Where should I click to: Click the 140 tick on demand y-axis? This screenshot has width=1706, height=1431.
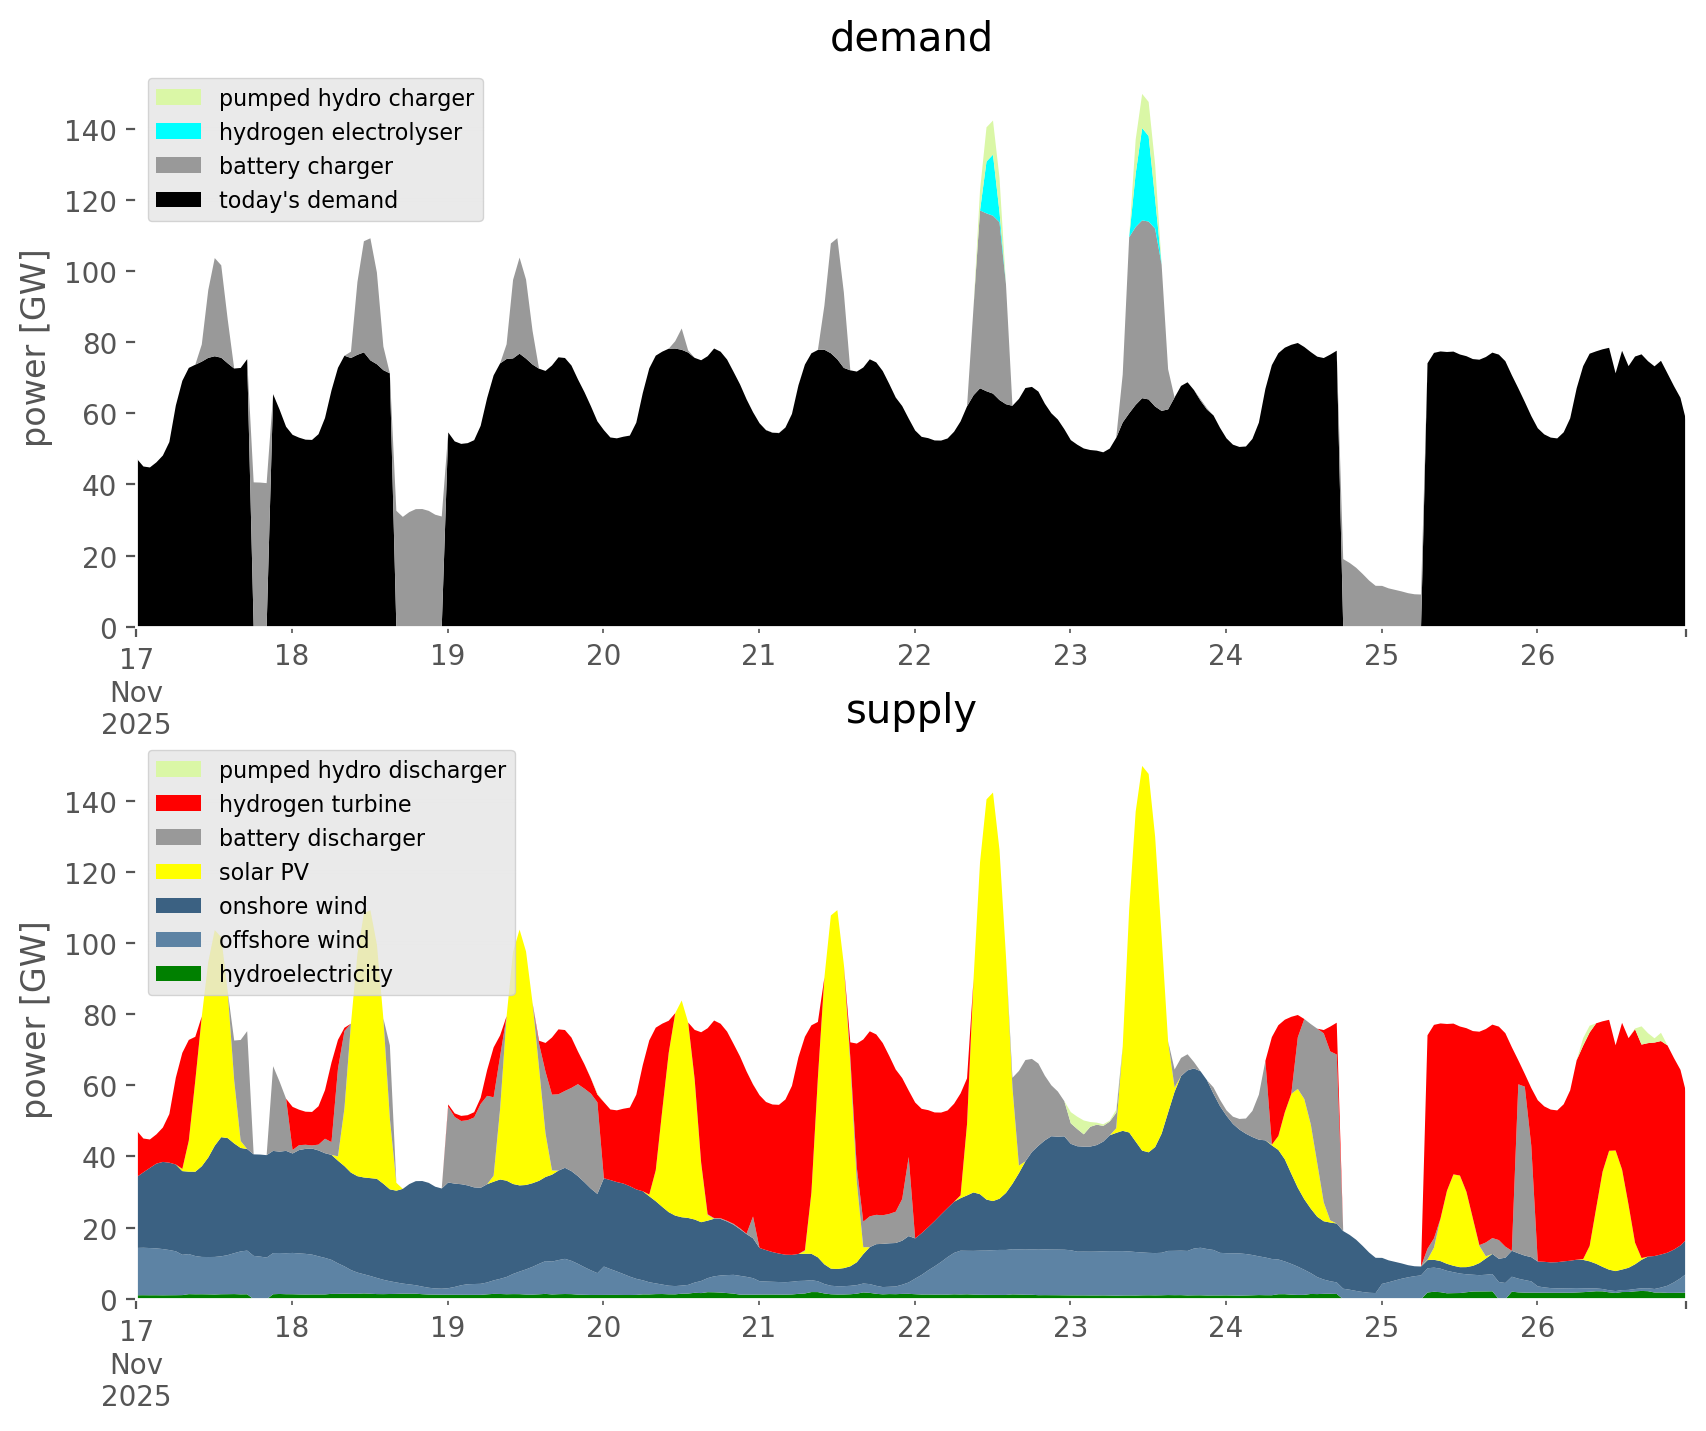click(x=91, y=130)
